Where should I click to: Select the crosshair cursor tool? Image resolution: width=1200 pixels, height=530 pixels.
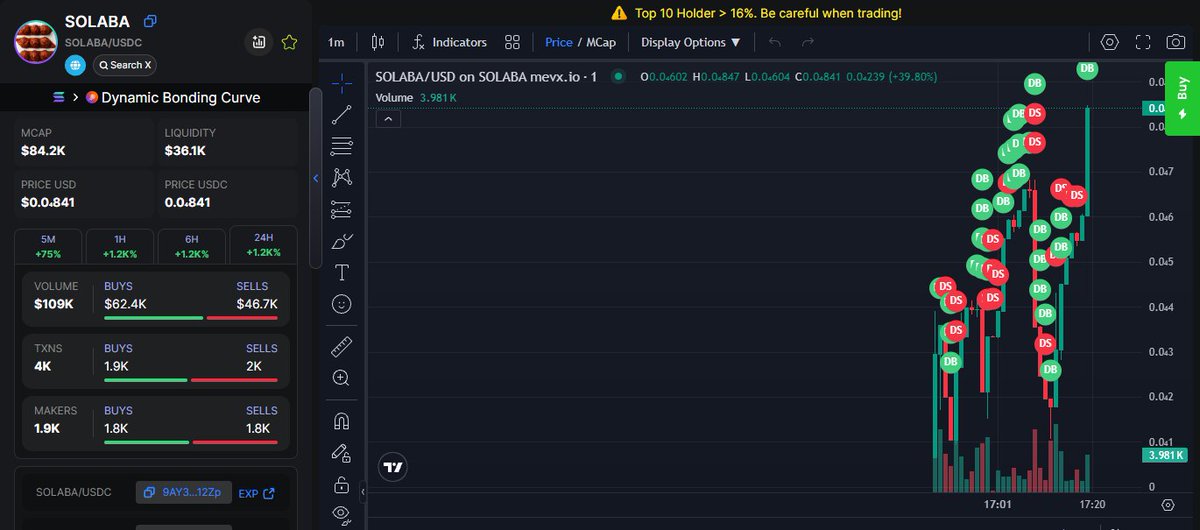341,82
